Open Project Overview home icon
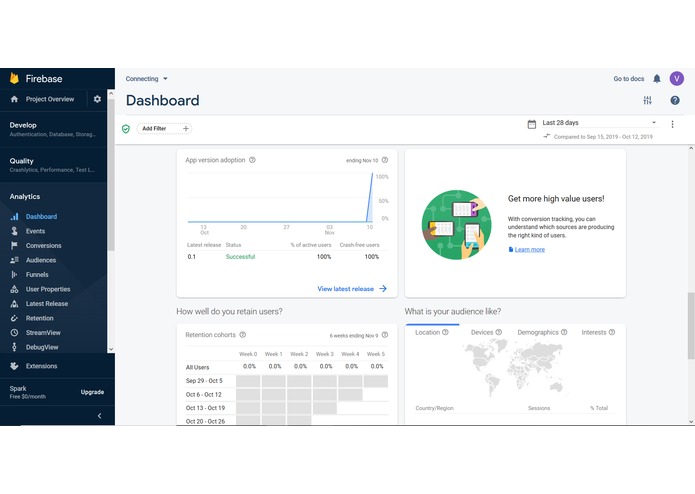Viewport: 695px width, 494px height. point(14,99)
